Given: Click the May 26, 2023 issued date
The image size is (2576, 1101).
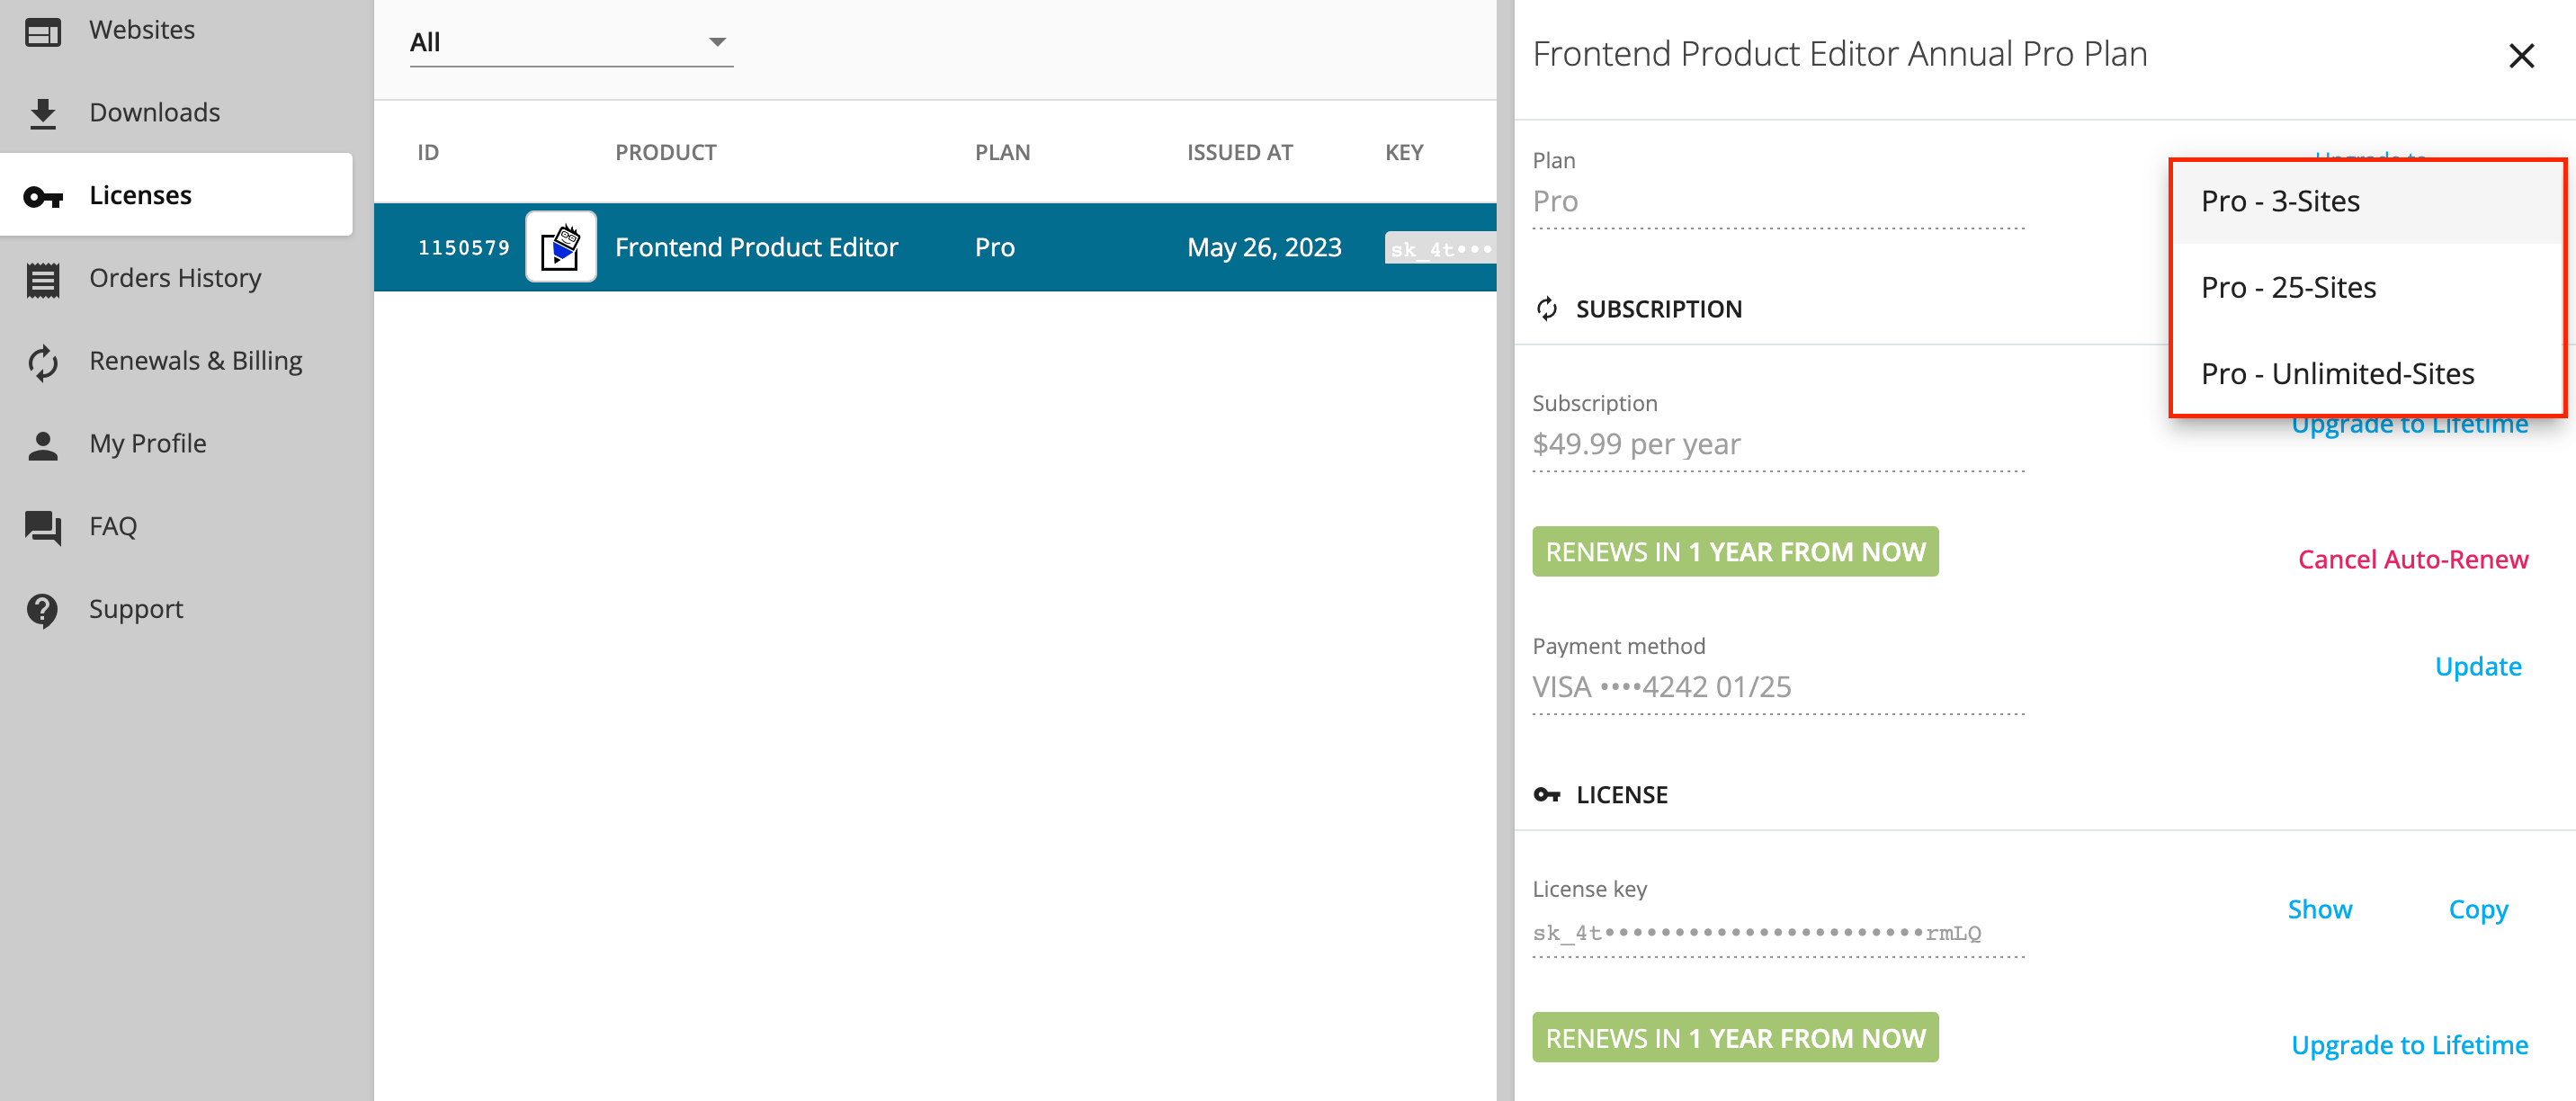Looking at the screenshot, I should 1264,247.
